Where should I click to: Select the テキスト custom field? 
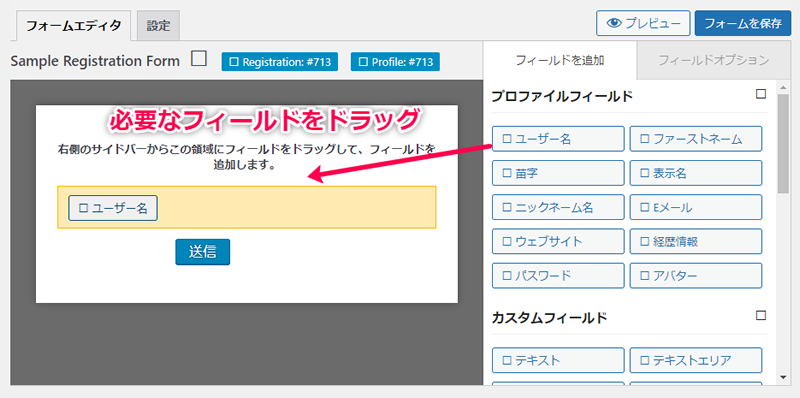pyautogui.click(x=558, y=360)
